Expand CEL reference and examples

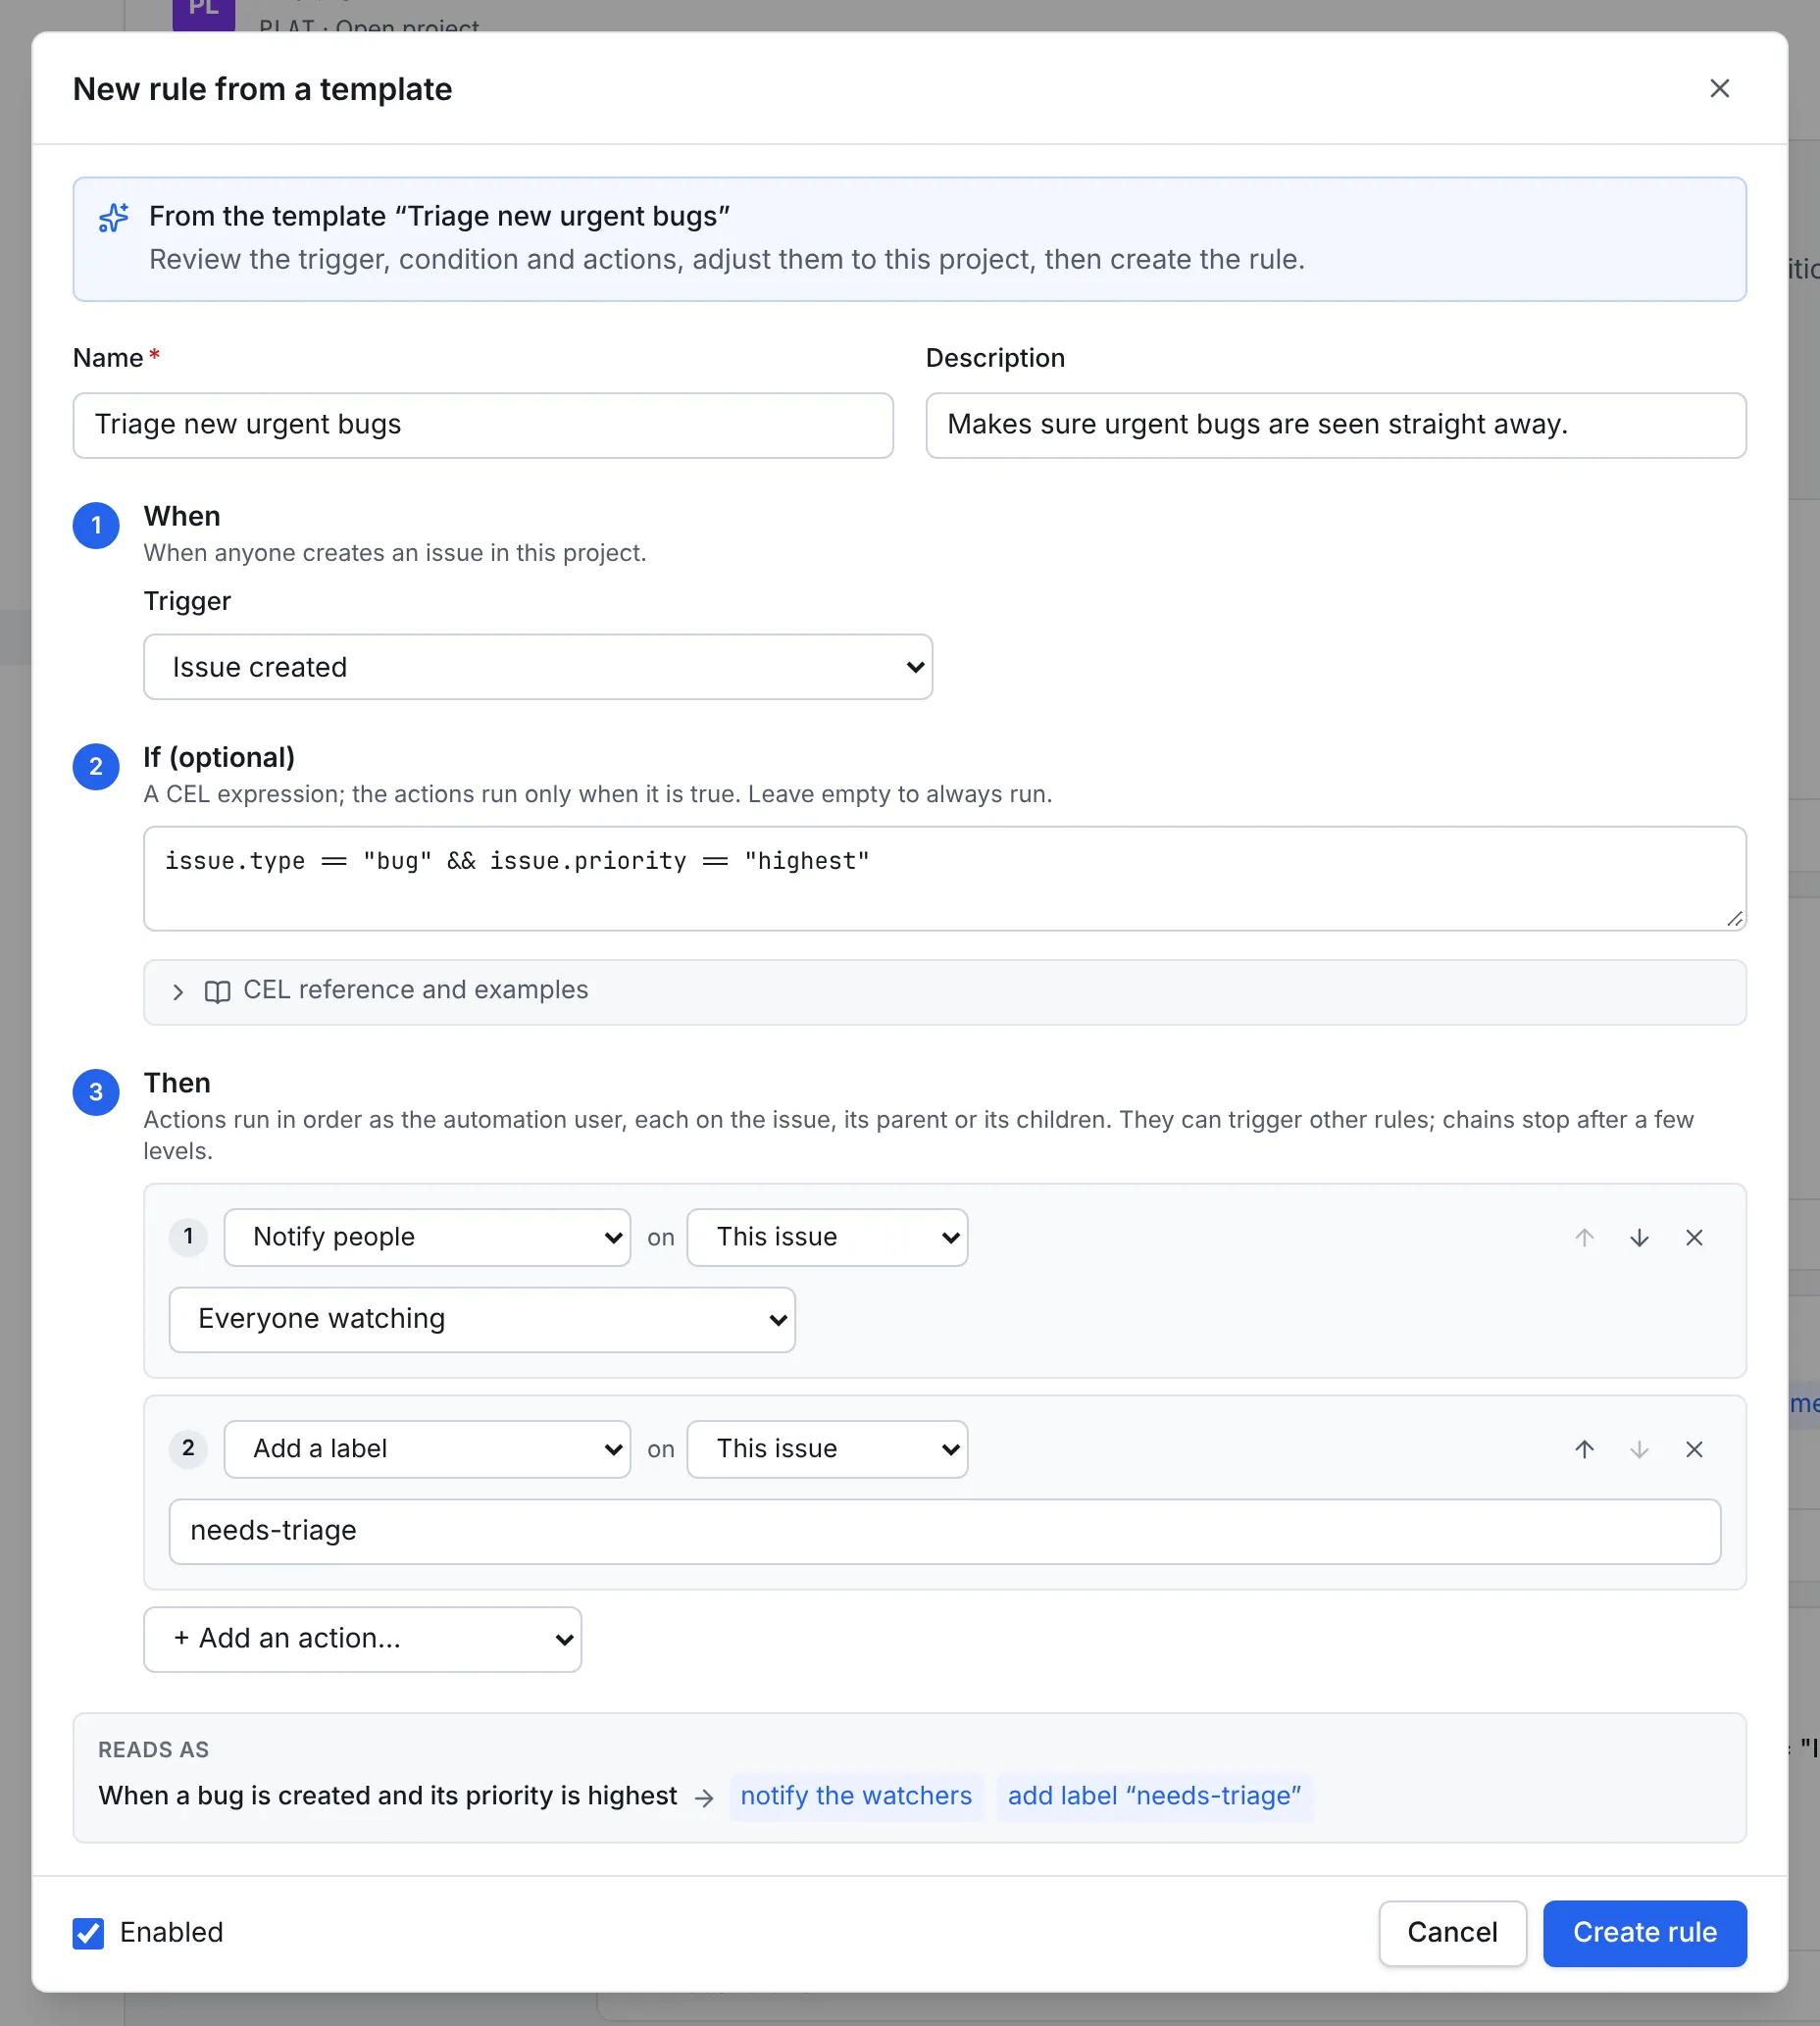tap(945, 992)
